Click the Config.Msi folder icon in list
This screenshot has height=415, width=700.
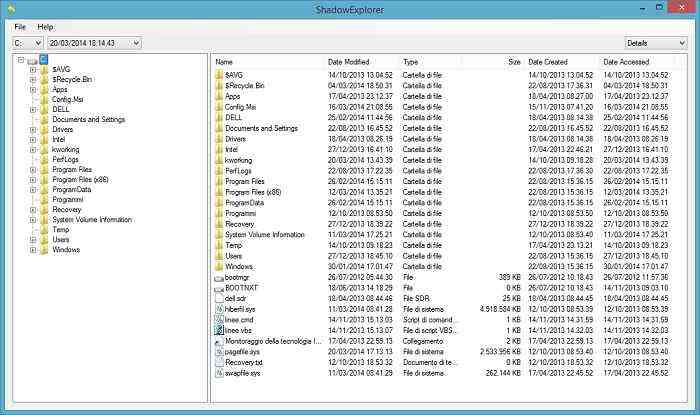point(219,107)
